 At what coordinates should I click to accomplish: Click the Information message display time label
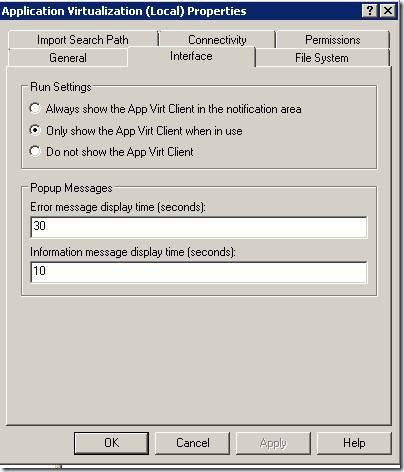133,252
